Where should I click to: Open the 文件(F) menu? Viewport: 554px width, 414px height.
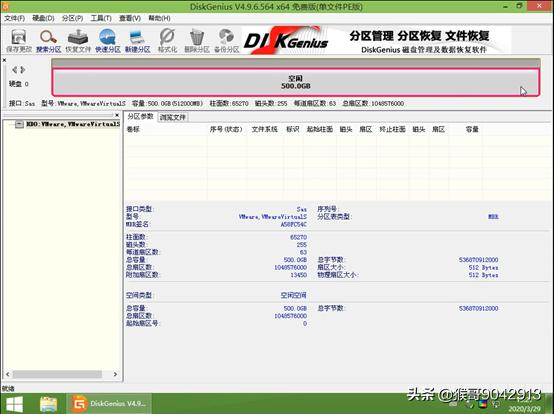click(14, 18)
